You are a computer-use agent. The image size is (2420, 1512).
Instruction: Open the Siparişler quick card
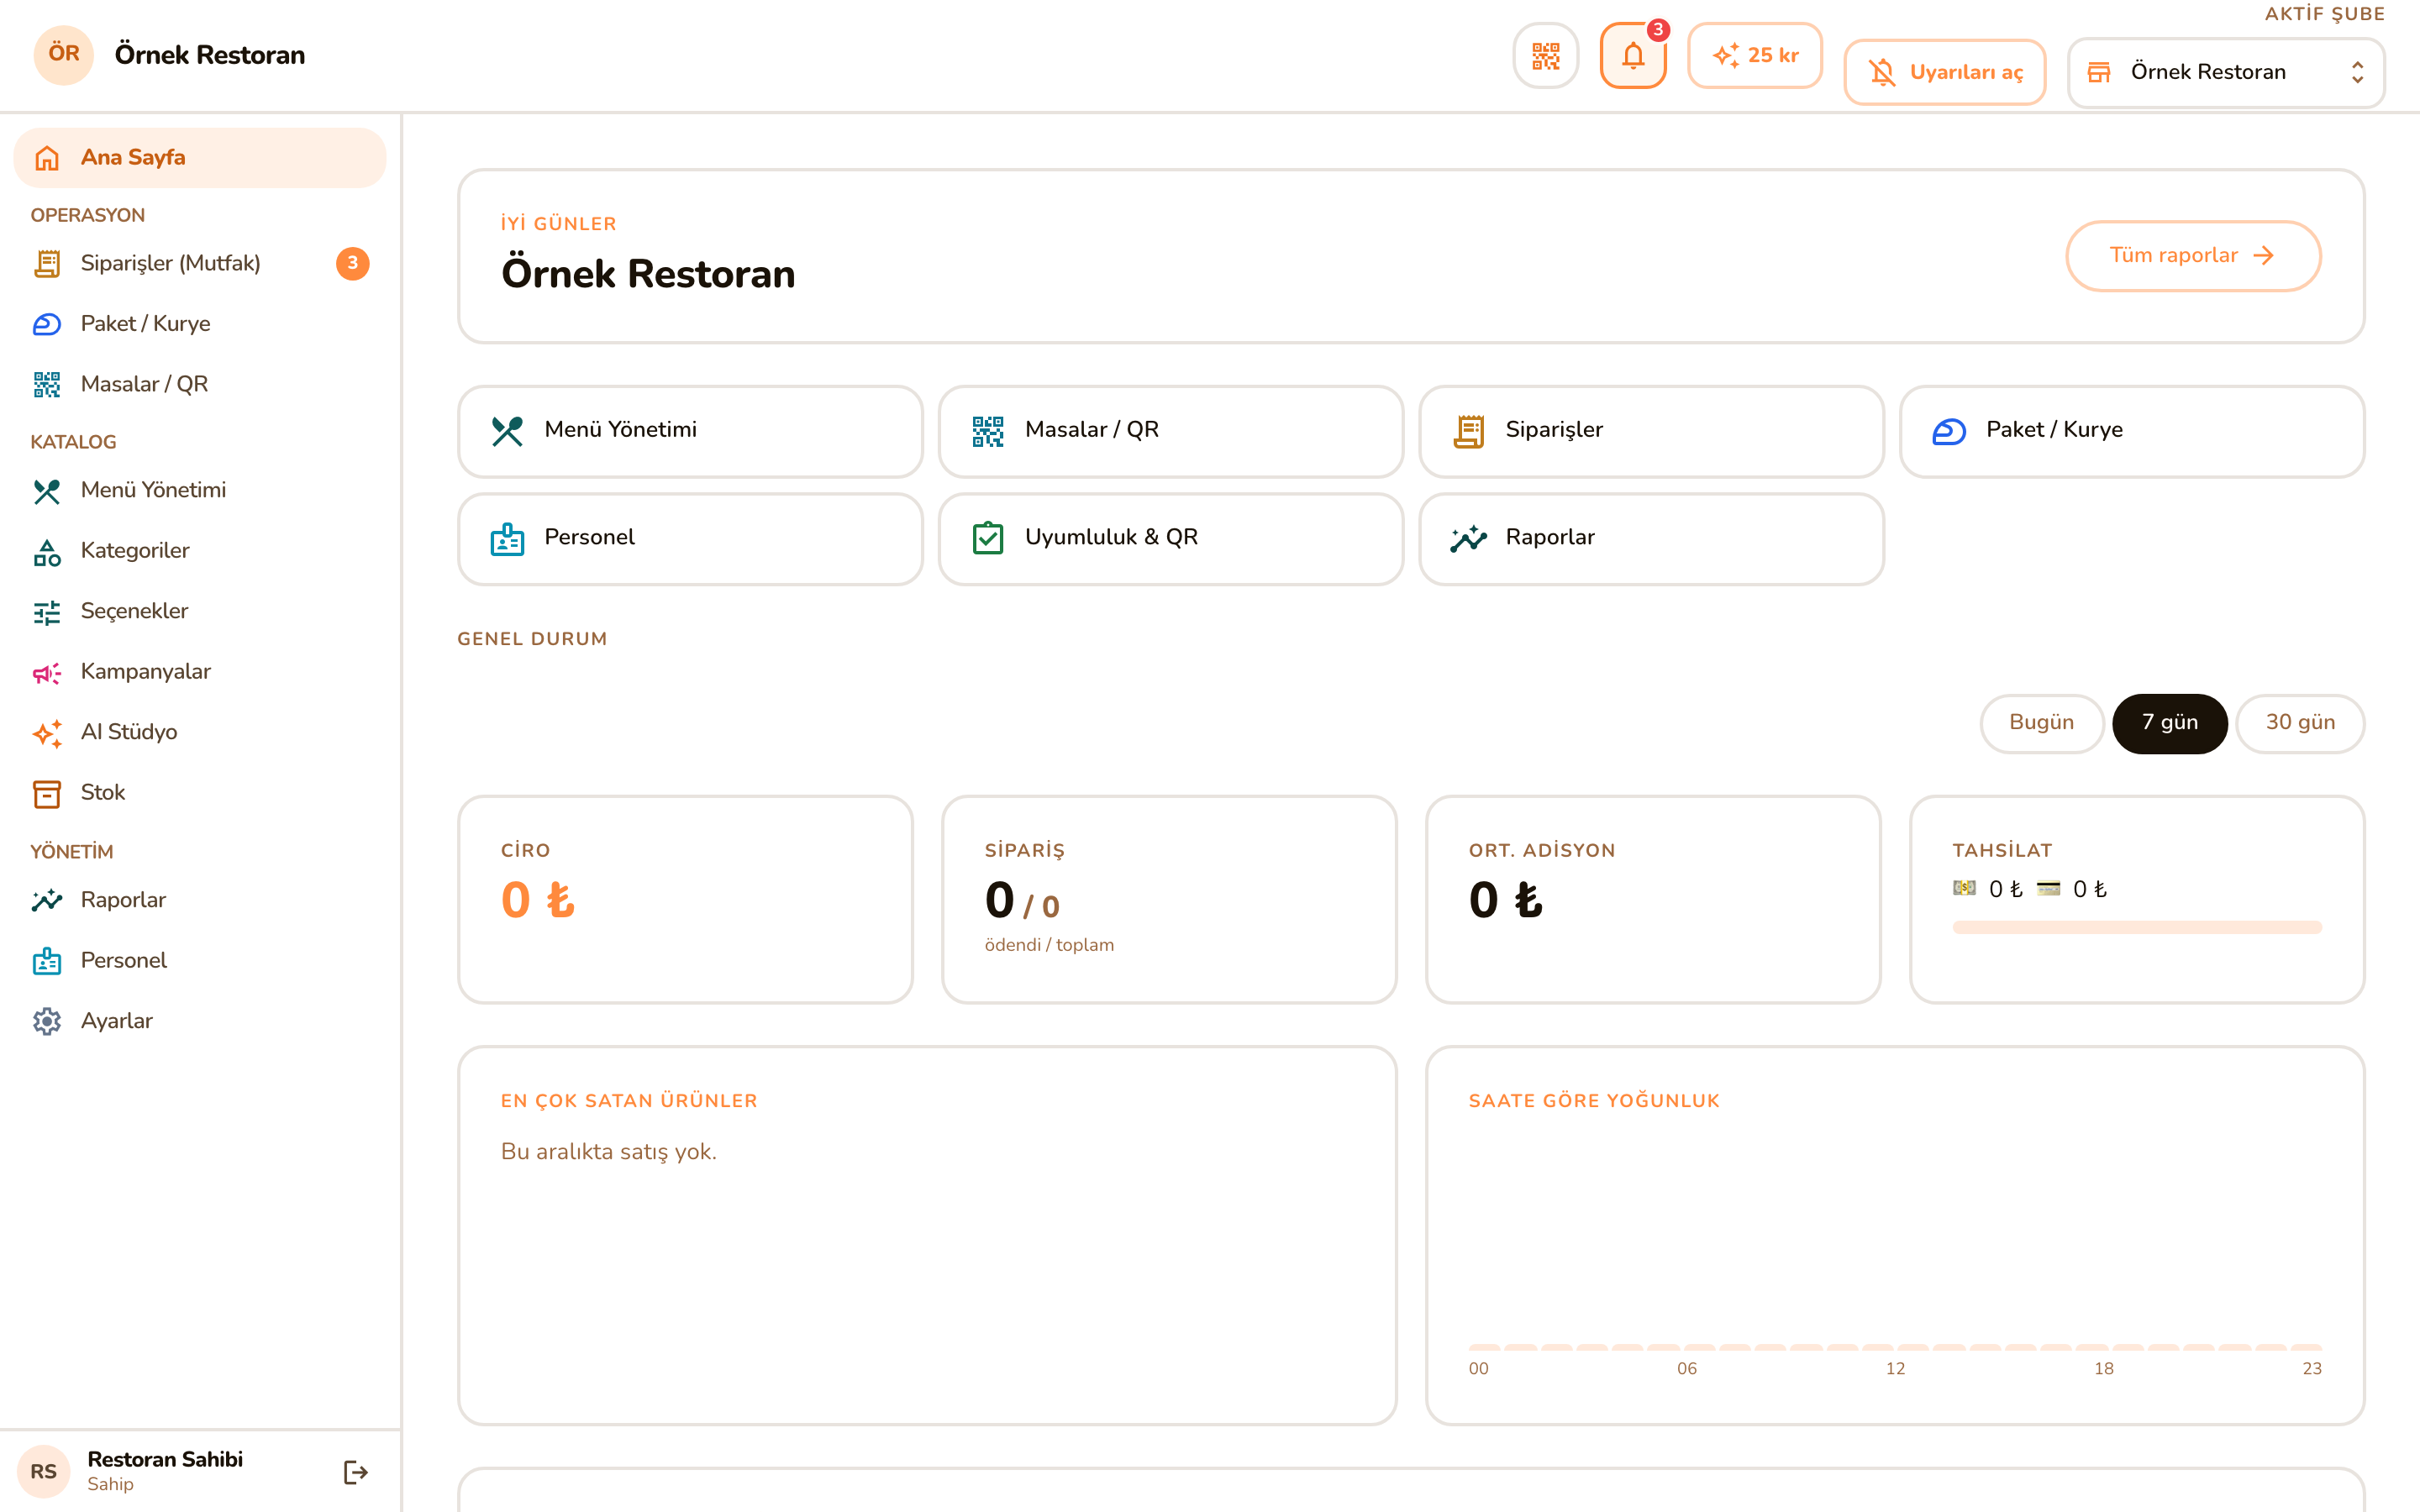coord(1651,431)
